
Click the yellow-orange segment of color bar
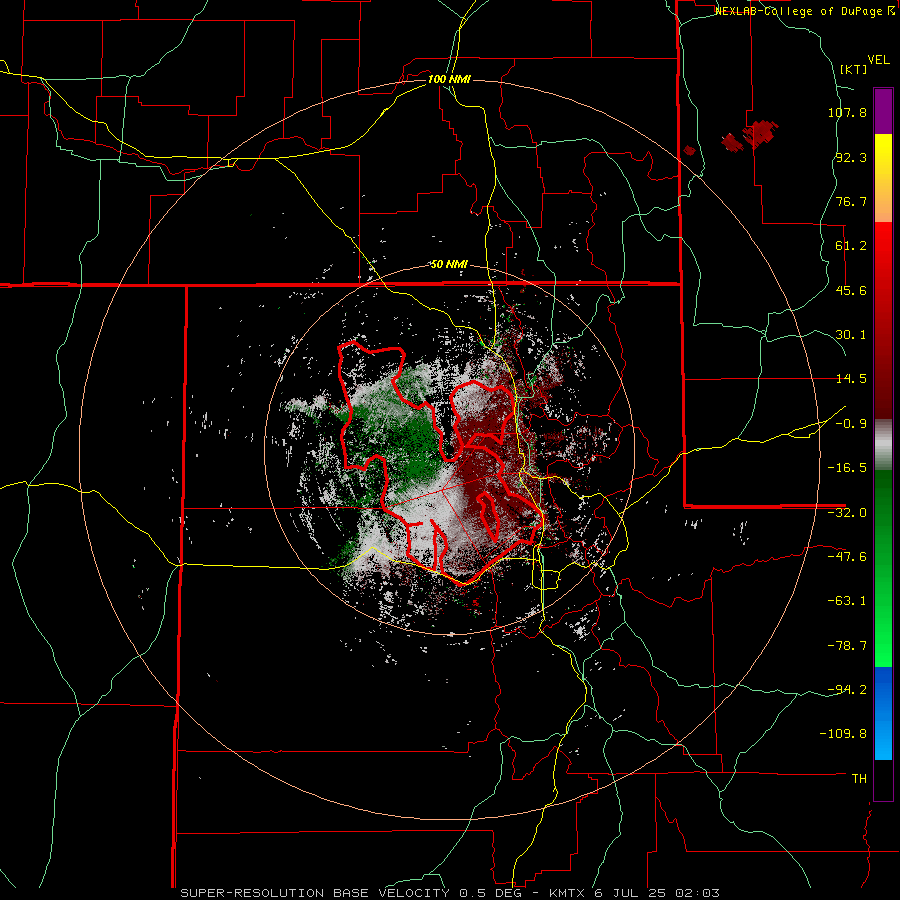[x=883, y=178]
